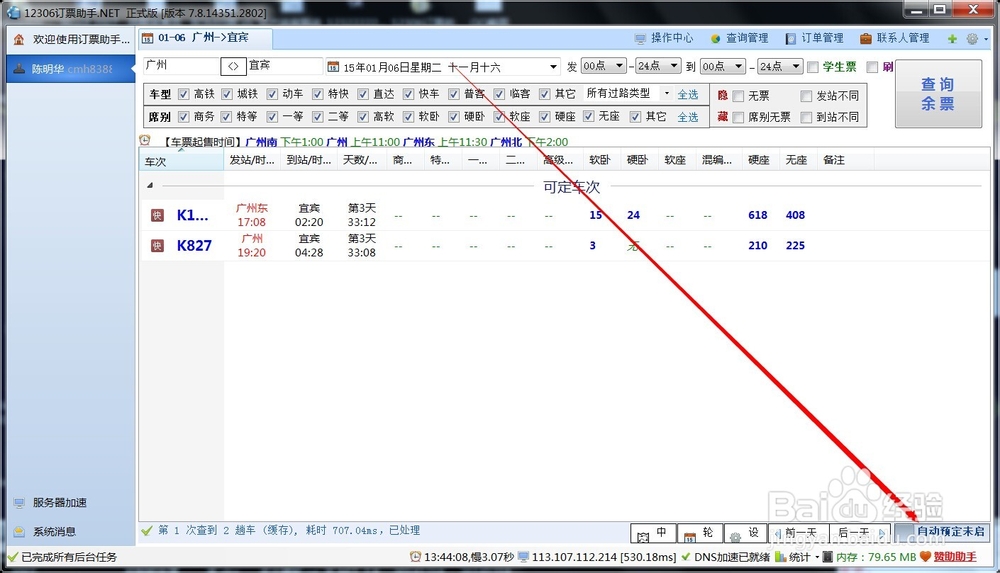The height and width of the screenshot is (573, 1000).
Task: Click the 广州 departure station field
Action: [x=181, y=66]
